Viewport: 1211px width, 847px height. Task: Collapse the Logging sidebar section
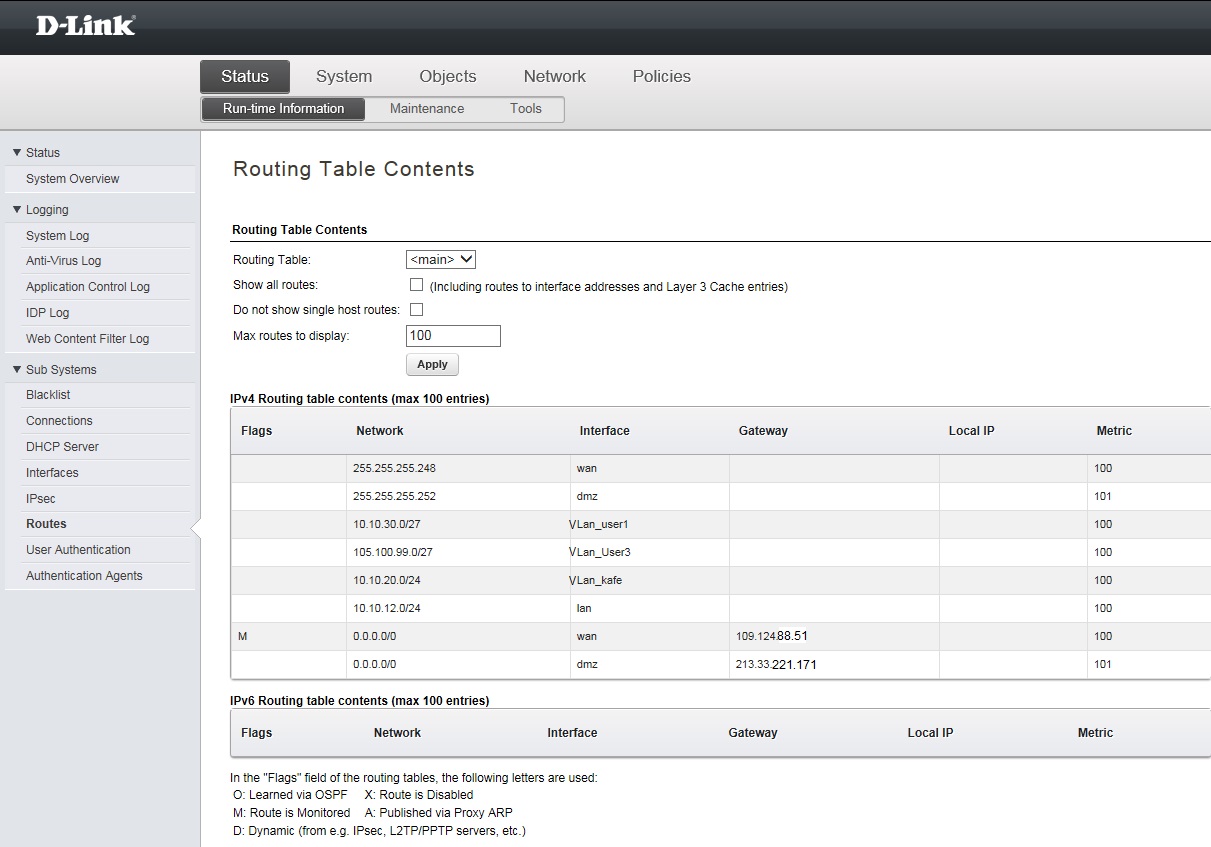coord(17,210)
